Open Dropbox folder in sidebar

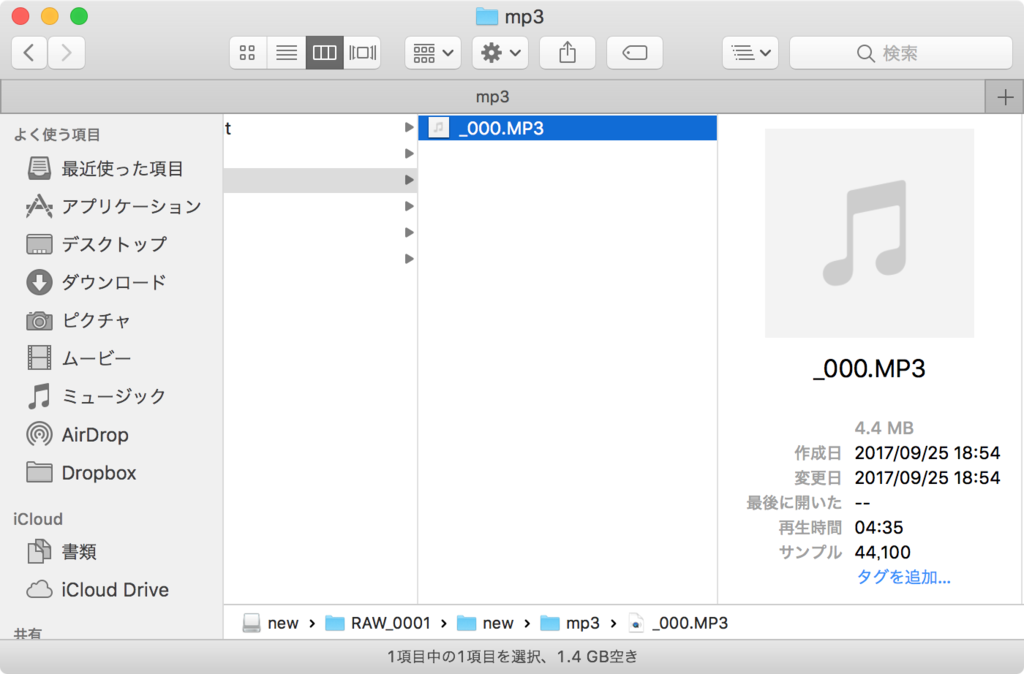pyautogui.click(x=81, y=472)
